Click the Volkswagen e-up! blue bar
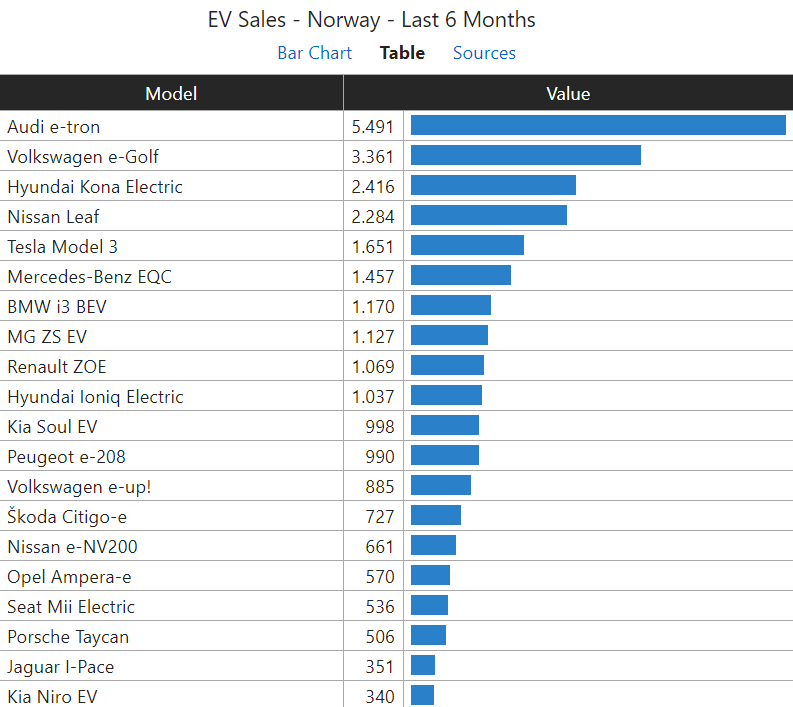This screenshot has width=793, height=707. [x=440, y=485]
